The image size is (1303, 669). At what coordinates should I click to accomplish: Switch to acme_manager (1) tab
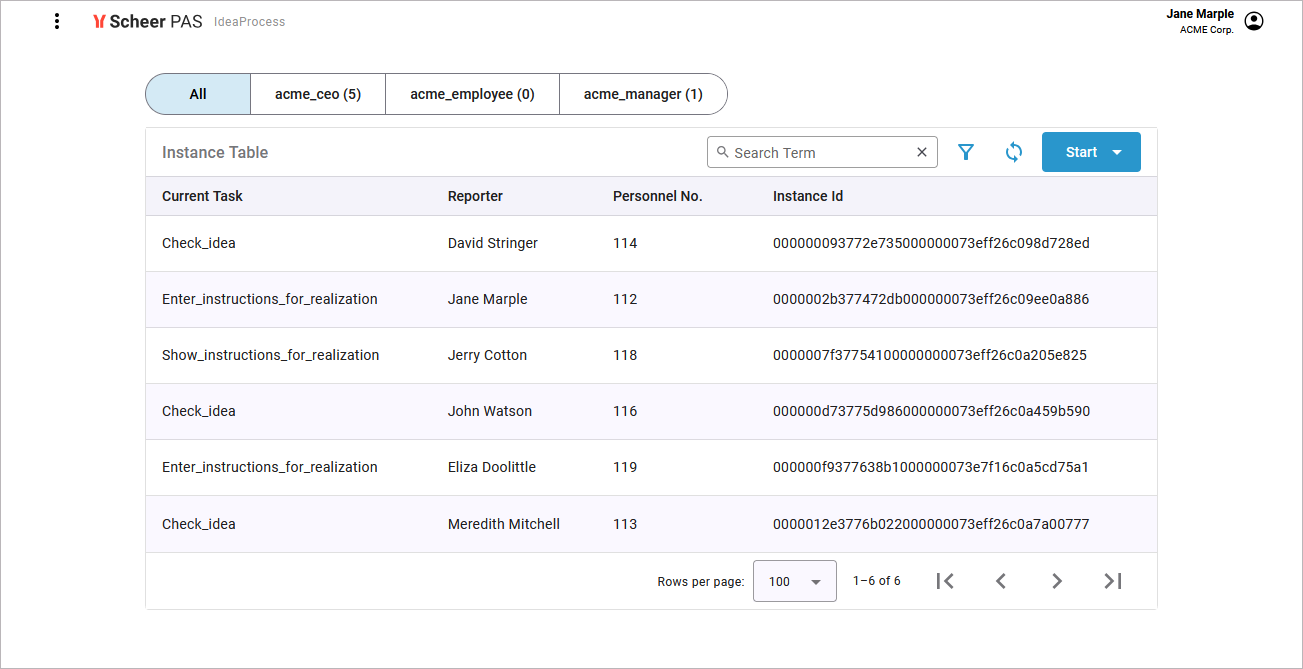coord(643,94)
